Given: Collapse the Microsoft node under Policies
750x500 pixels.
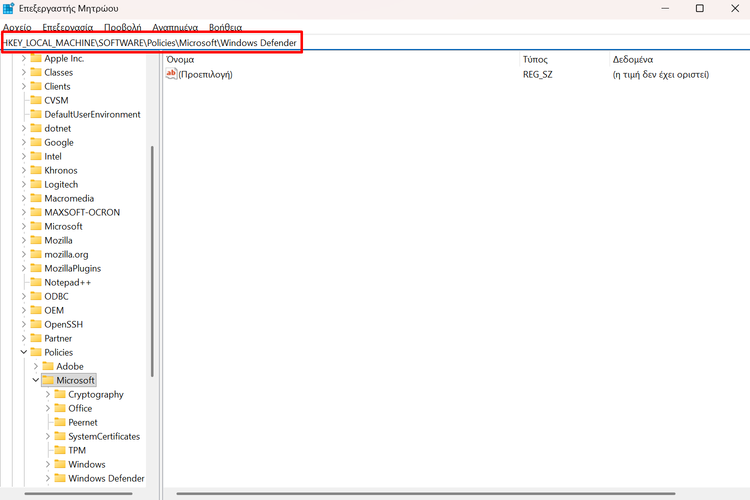Looking at the screenshot, I should (x=35, y=381).
